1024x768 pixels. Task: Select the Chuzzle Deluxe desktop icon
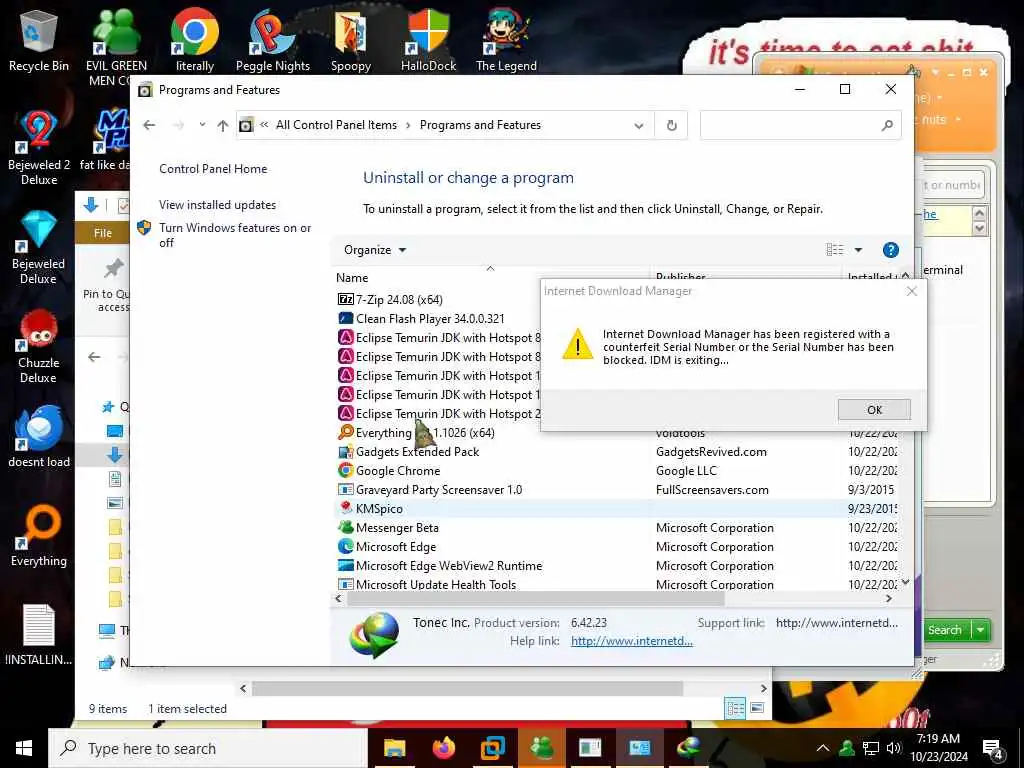39,346
